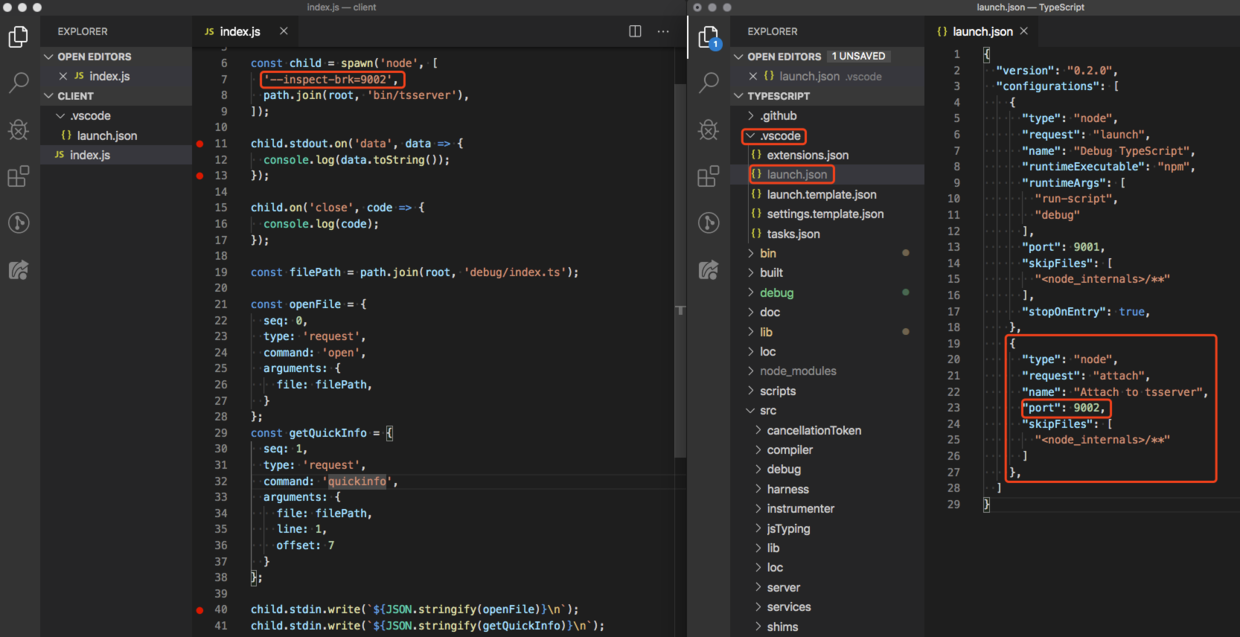This screenshot has height=637, width=1240.
Task: Switch to the launch.json editor tab
Action: point(982,31)
